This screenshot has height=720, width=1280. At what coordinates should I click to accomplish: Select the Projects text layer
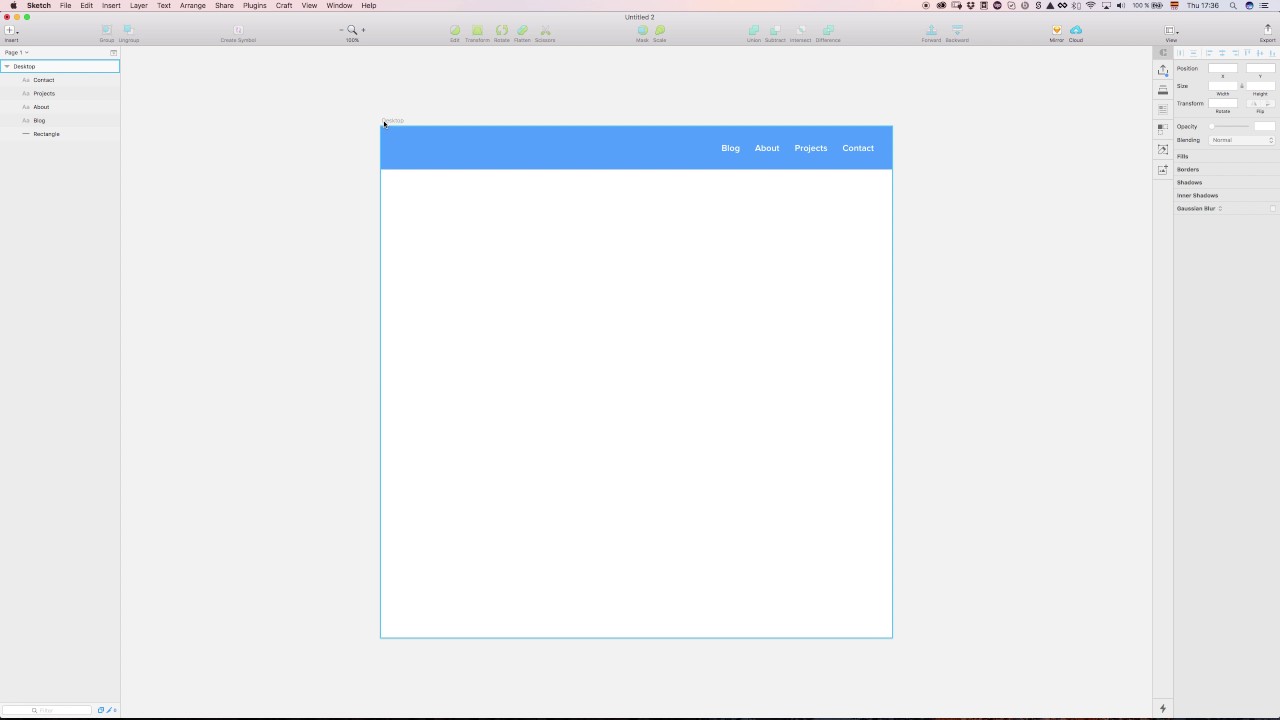pos(60,93)
